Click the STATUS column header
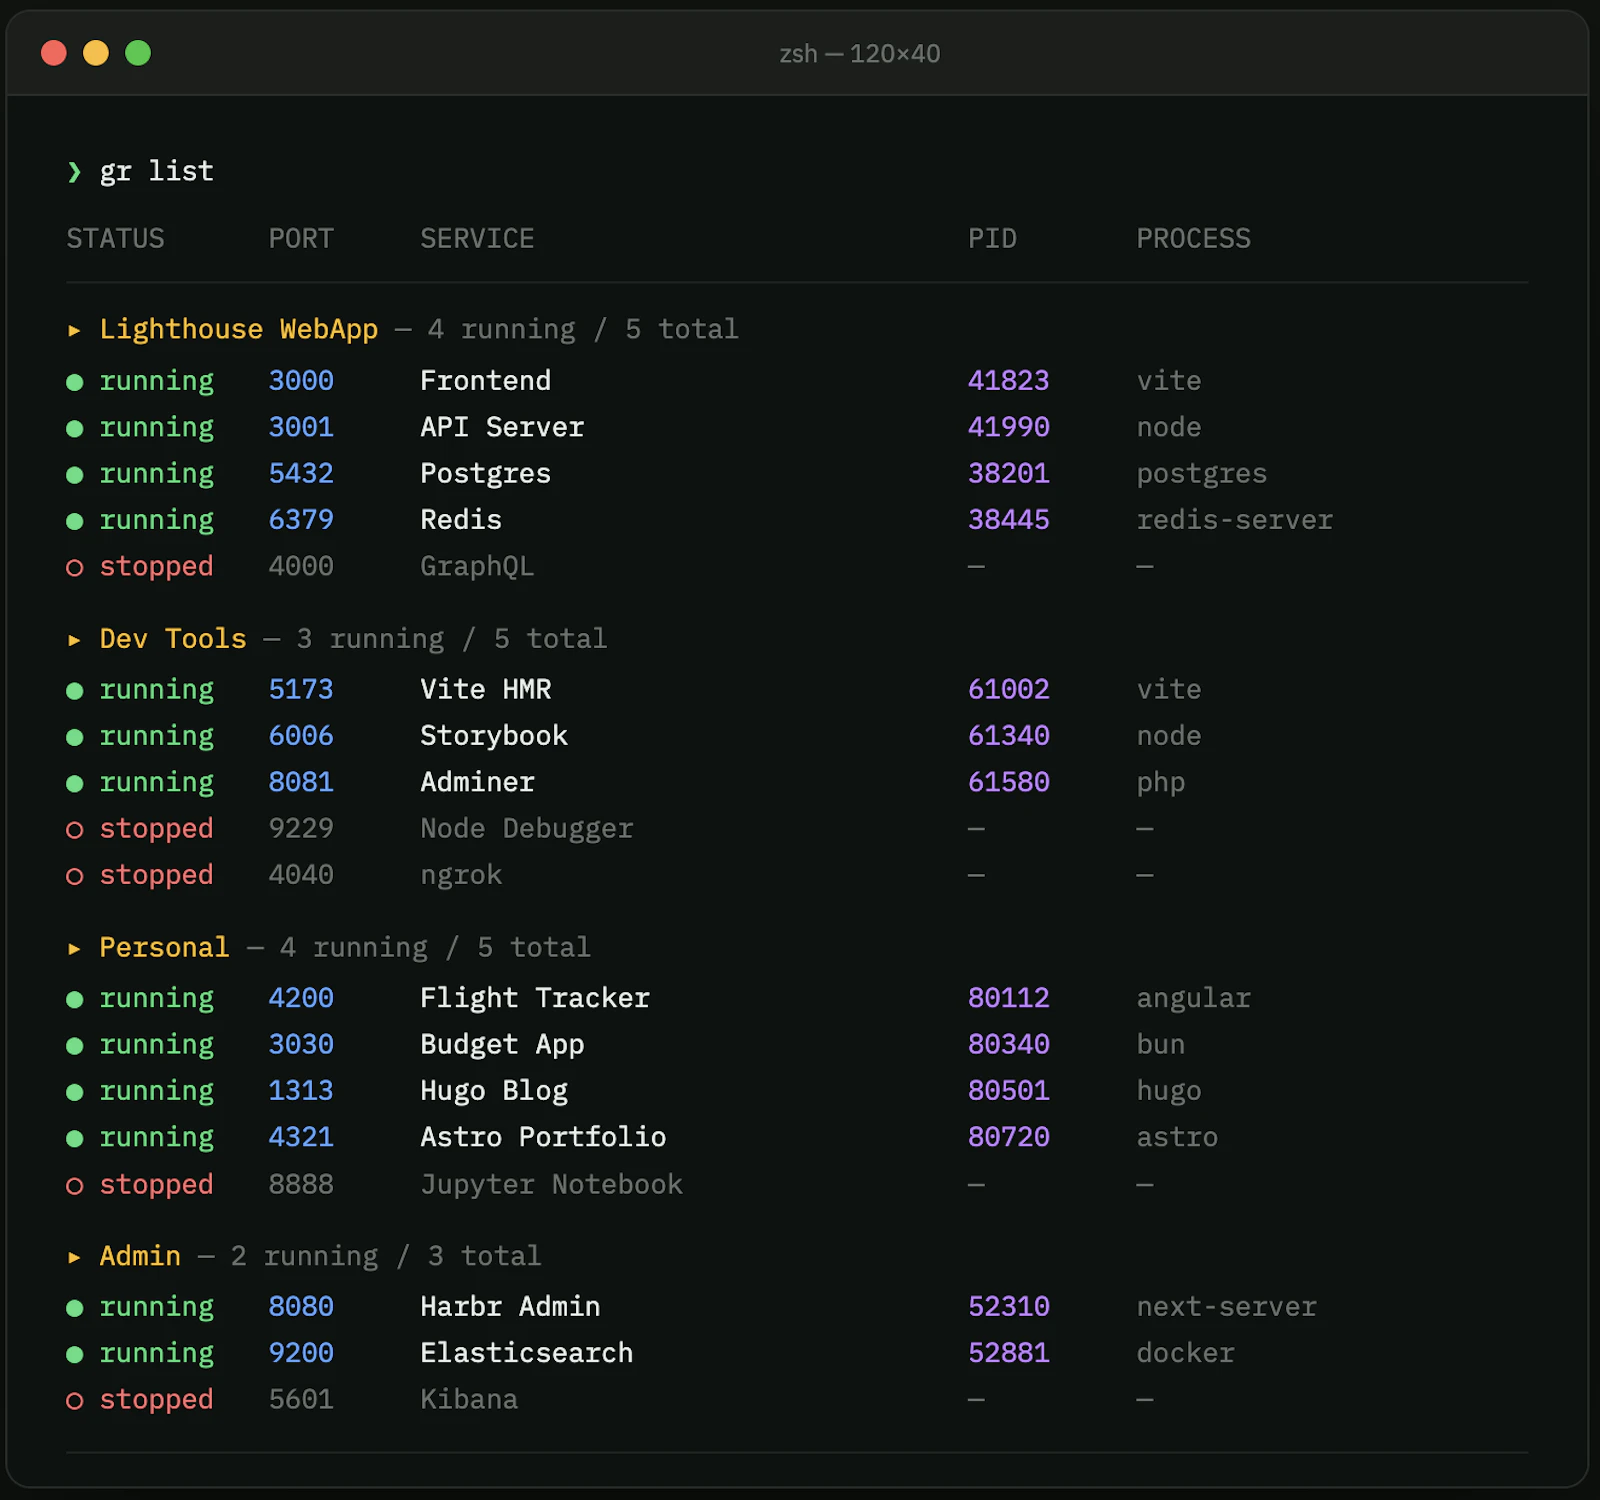Viewport: 1600px width, 1500px height. tap(116, 239)
